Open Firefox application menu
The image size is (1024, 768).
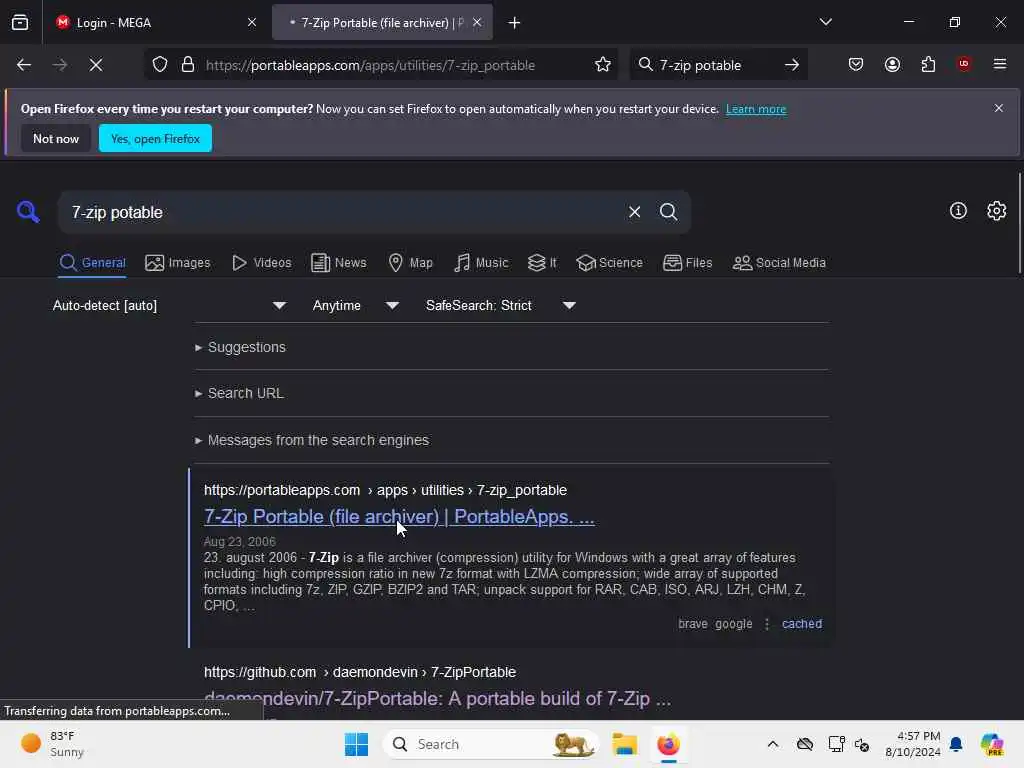[x=1000, y=64]
